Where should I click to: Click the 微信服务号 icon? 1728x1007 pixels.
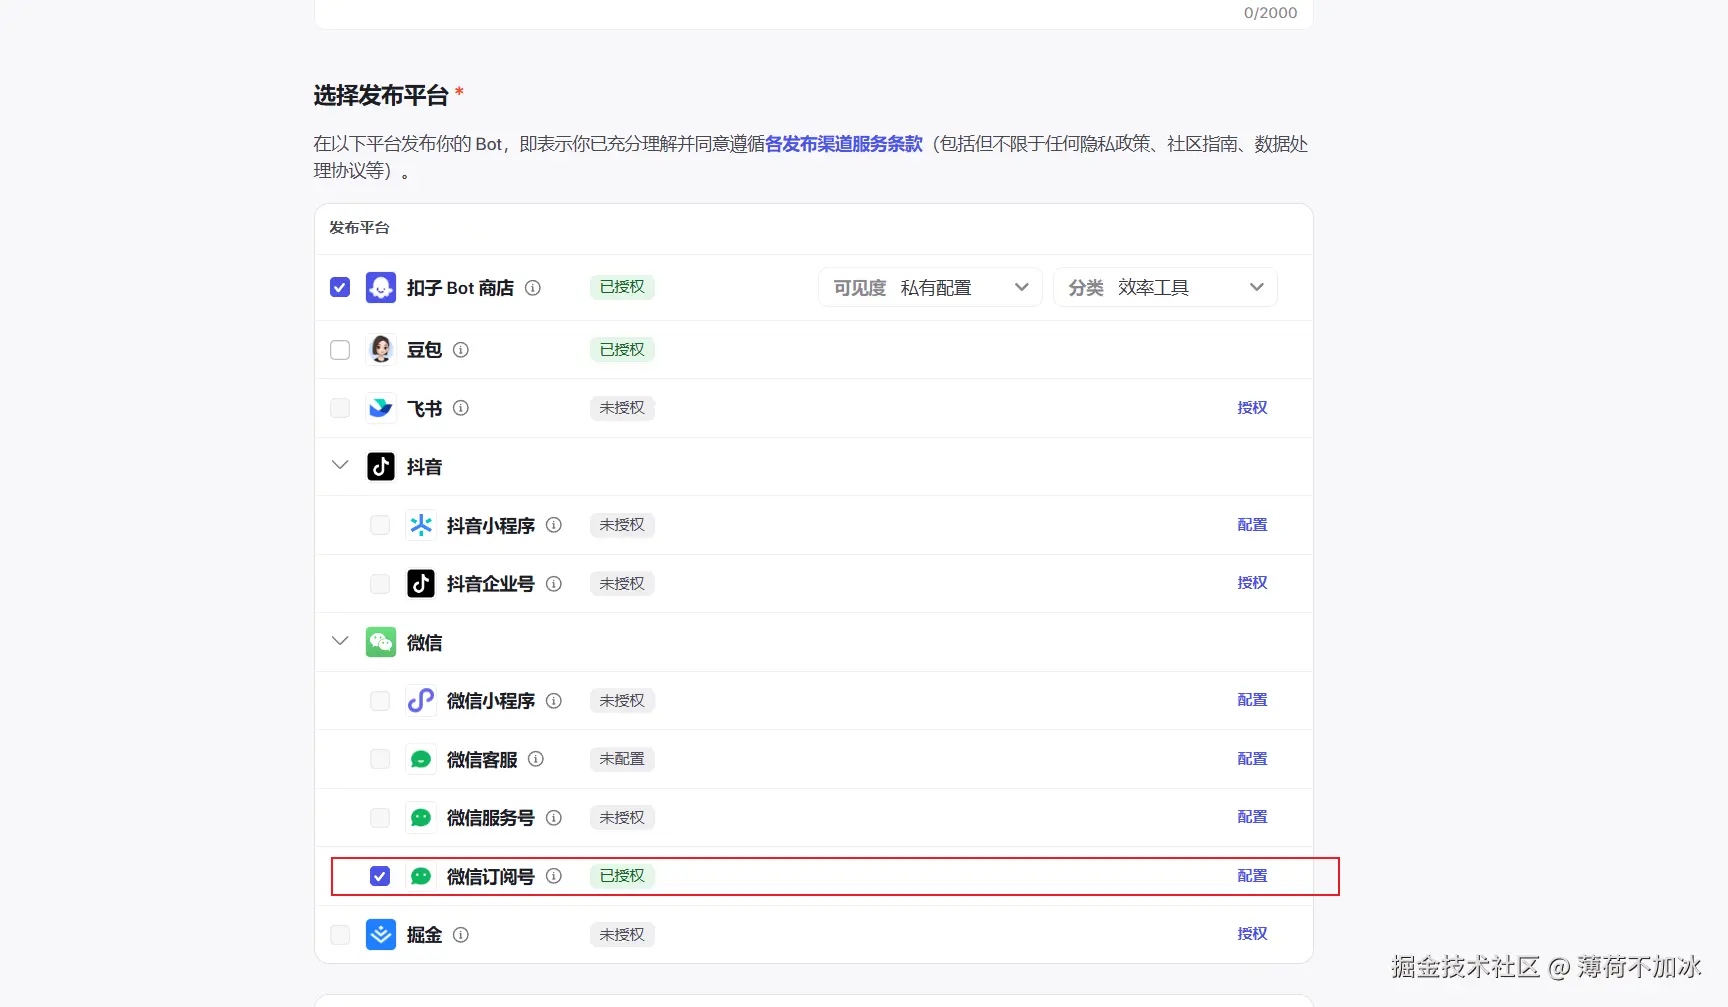coord(421,818)
